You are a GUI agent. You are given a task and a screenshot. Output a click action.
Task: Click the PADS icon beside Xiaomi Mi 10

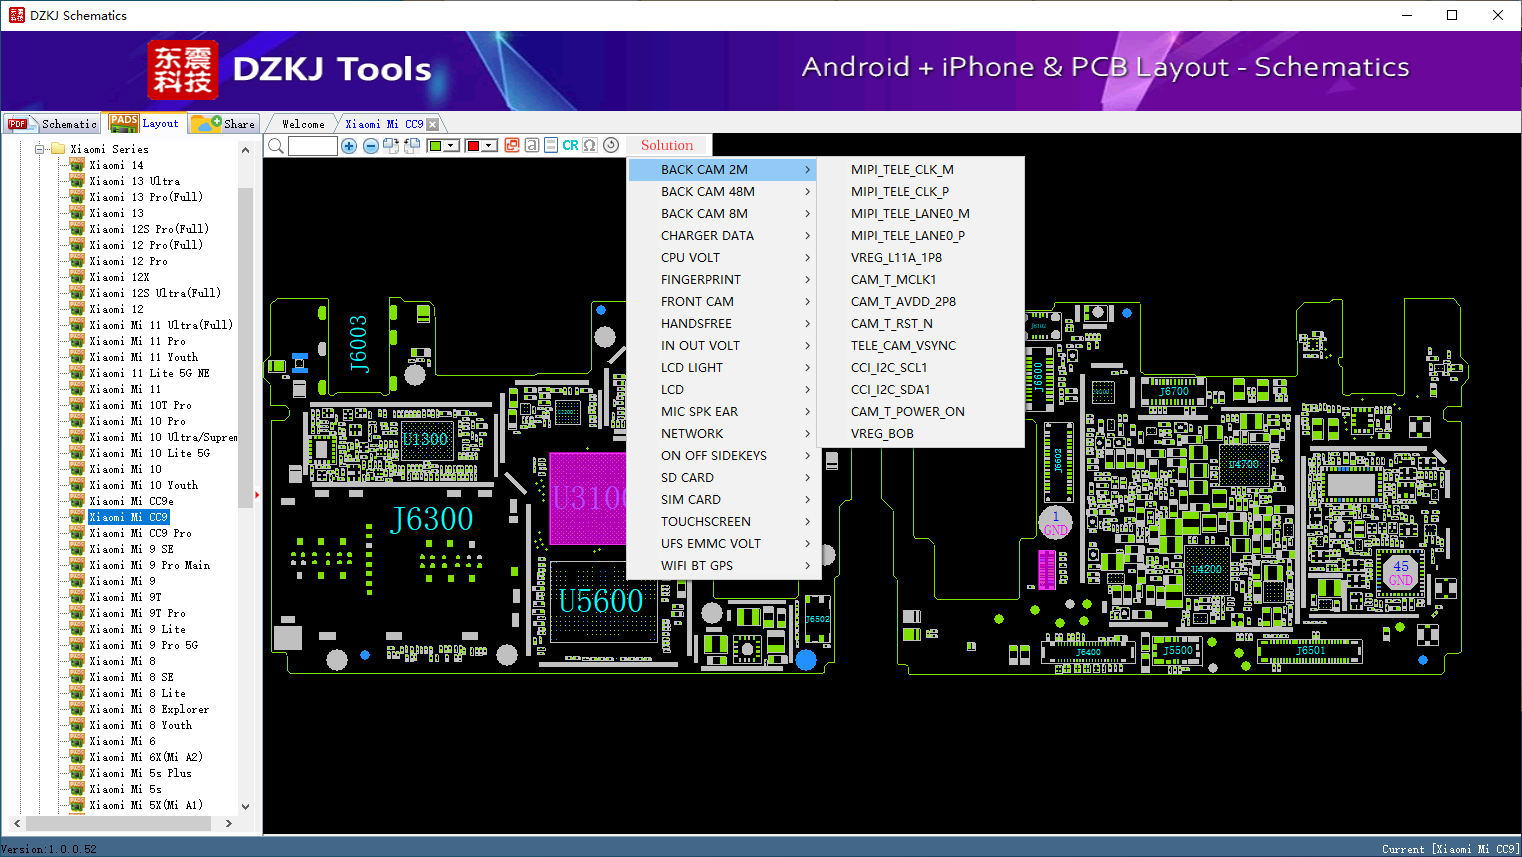click(77, 469)
